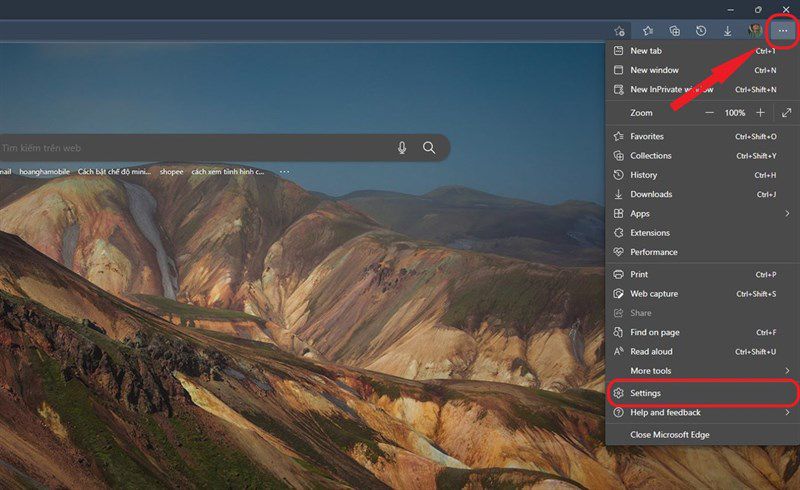Image resolution: width=800 pixels, height=490 pixels.
Task: Decrease zoom with the minus button
Action: click(709, 112)
